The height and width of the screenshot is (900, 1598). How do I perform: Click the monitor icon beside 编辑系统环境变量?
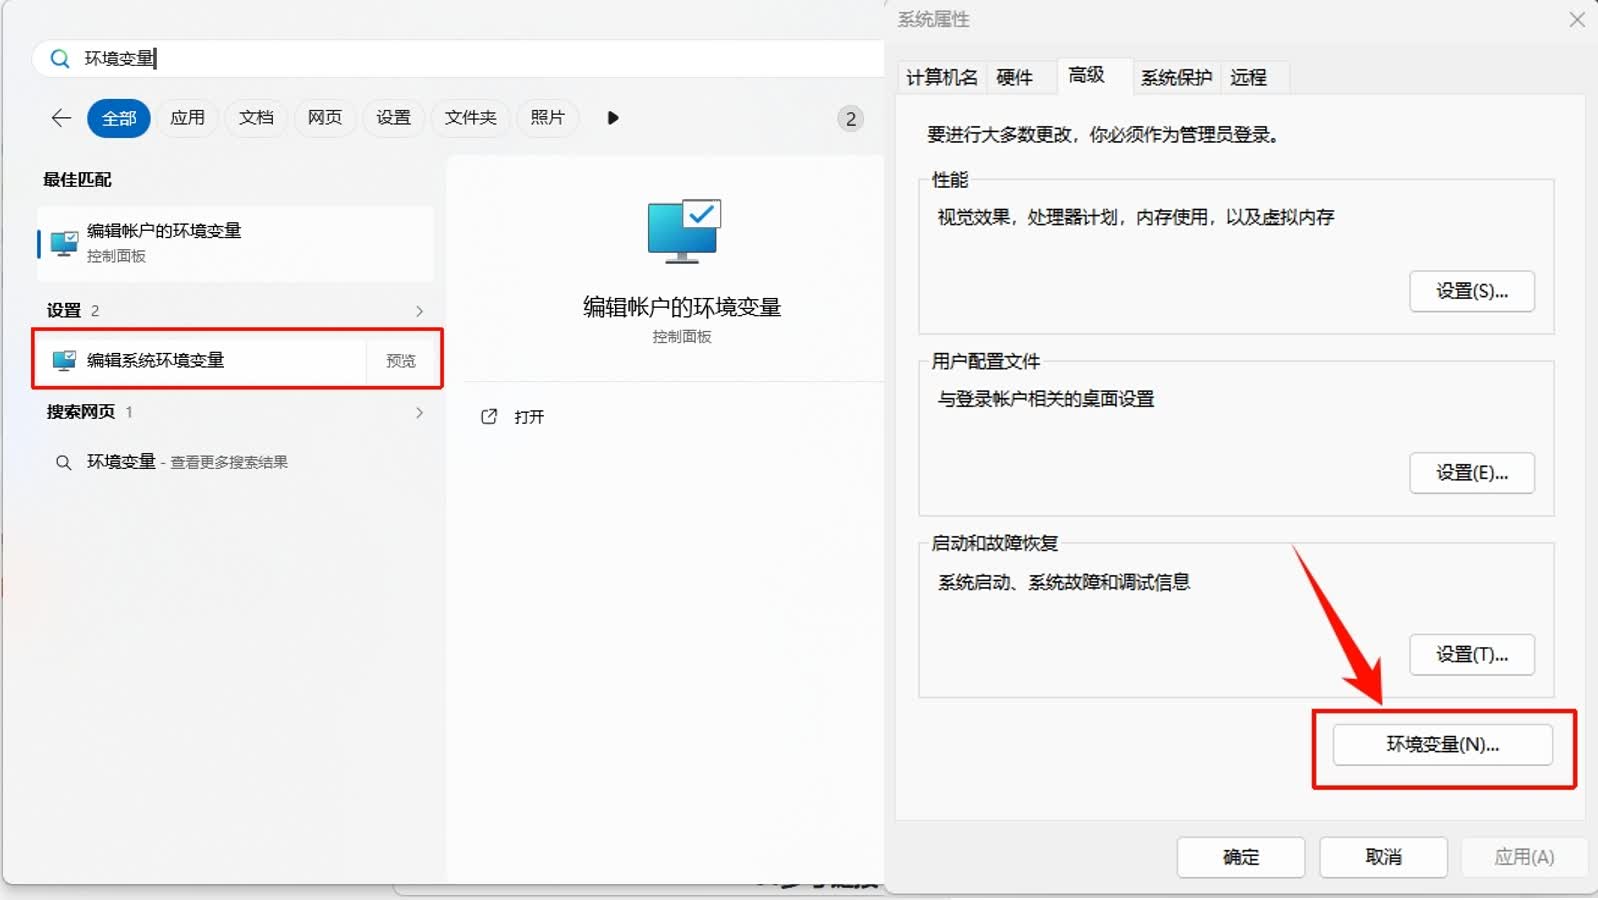[x=64, y=361]
